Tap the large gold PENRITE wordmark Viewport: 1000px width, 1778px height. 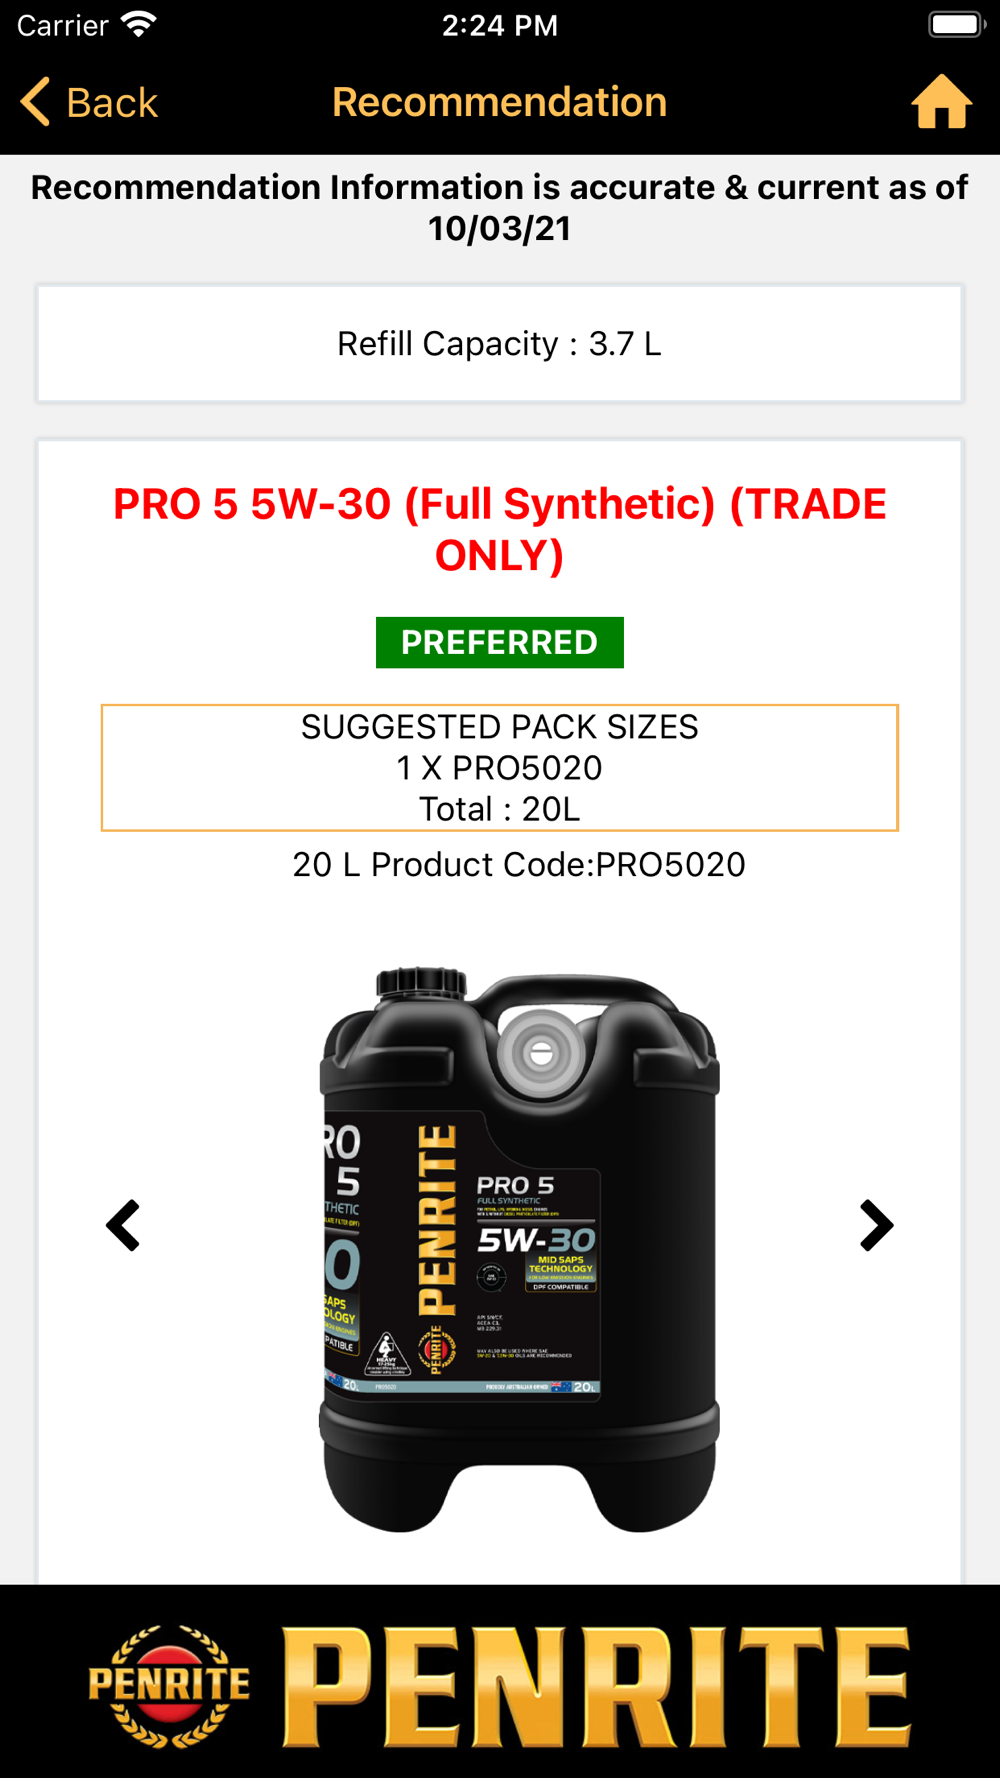point(597,1686)
